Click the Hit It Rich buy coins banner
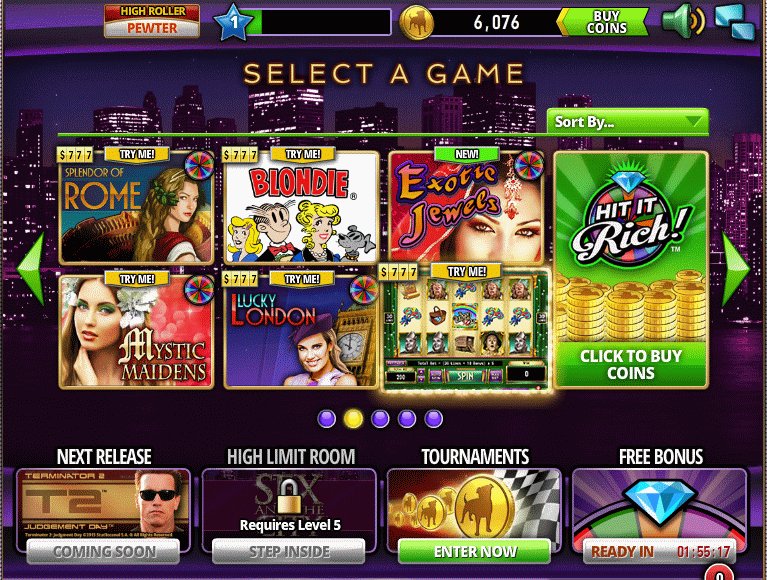This screenshot has height=580, width=767. point(631,270)
